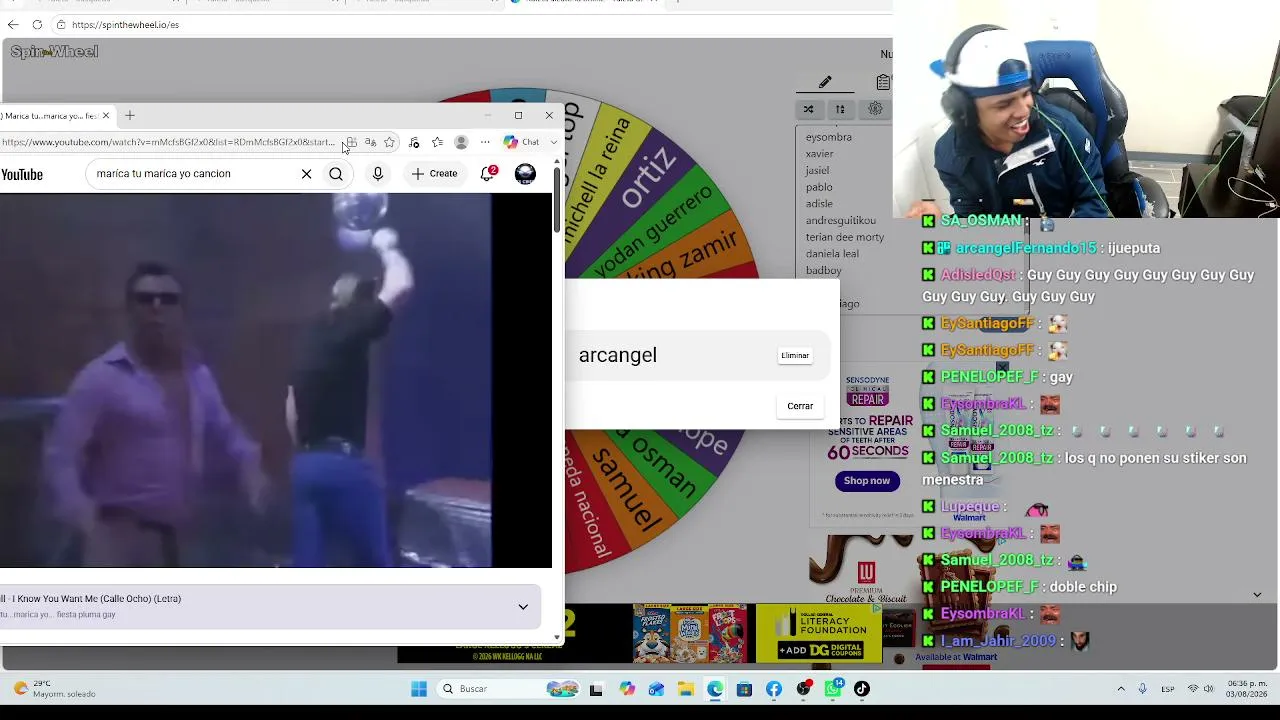Open the browser three-dot menu
Screen dimensions: 1280x720
coord(485,142)
